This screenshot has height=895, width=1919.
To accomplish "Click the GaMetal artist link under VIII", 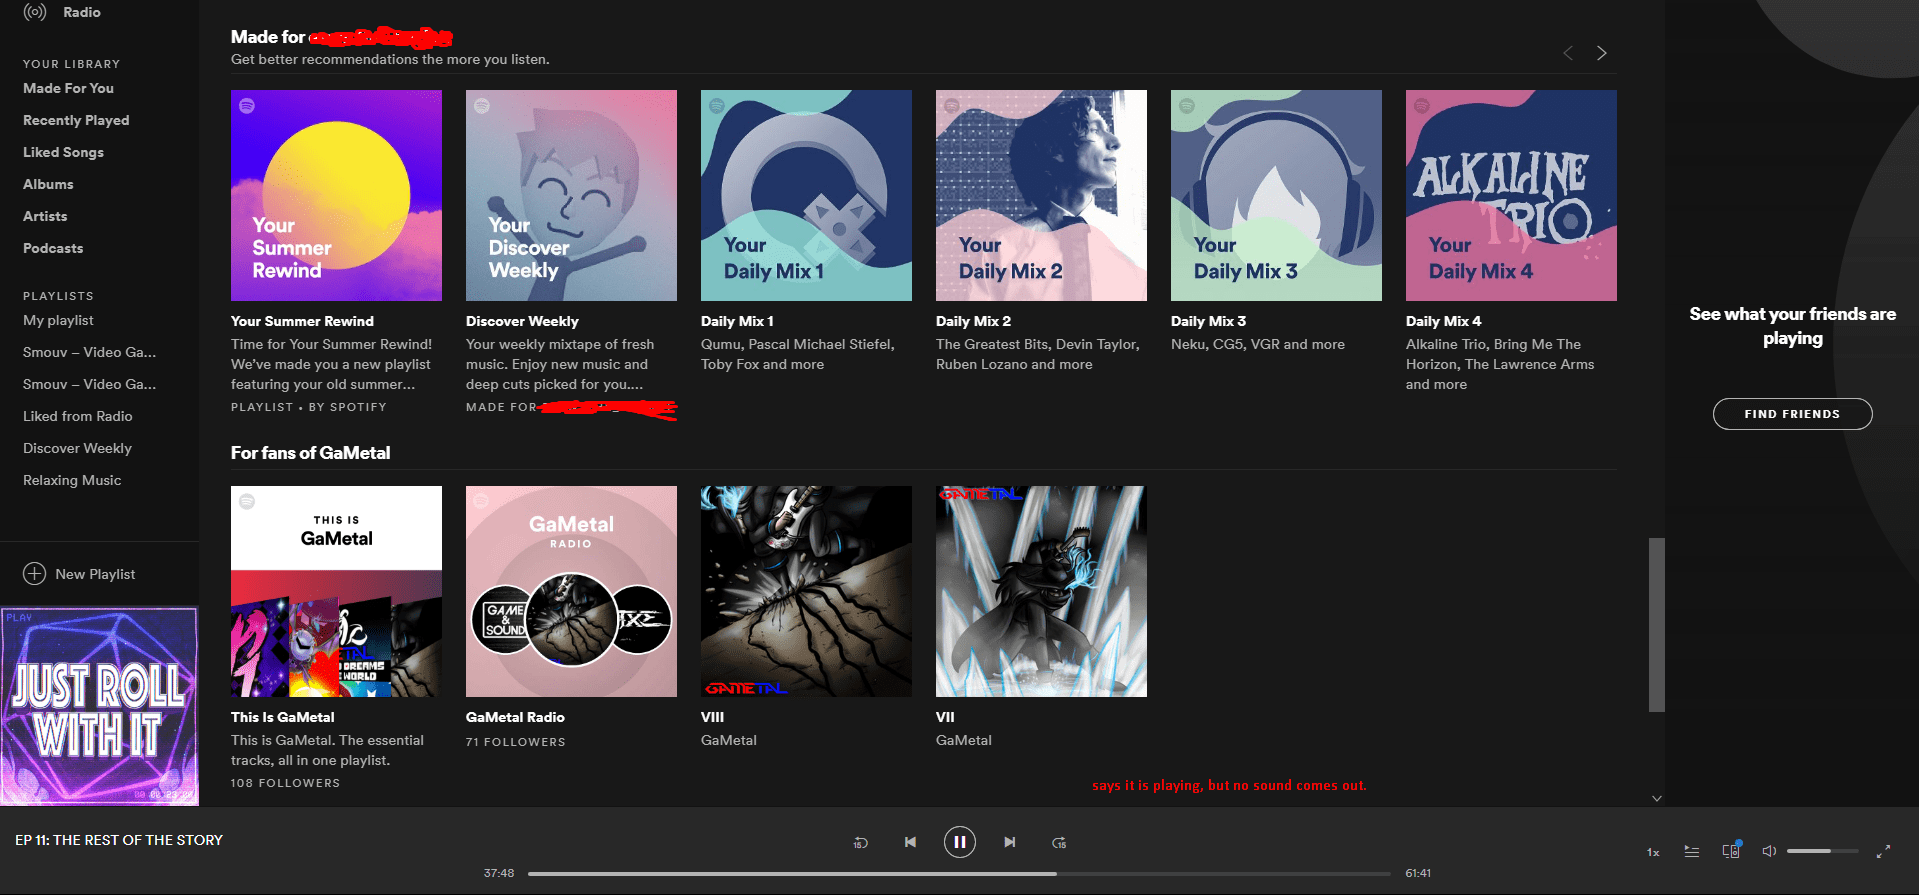I will [728, 740].
